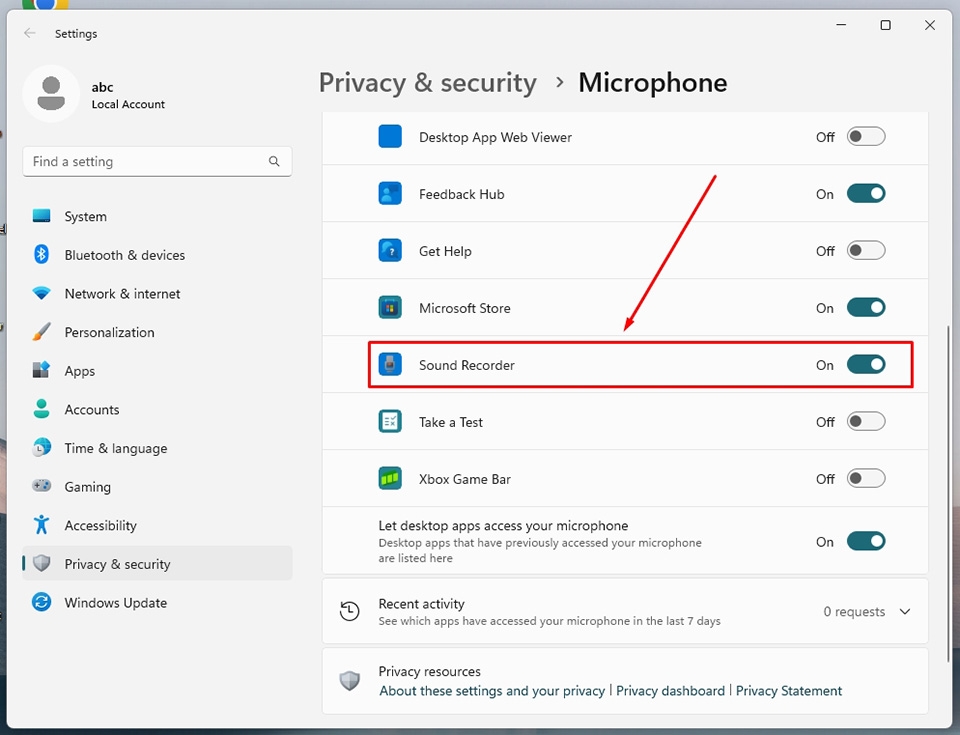Enable microphone for Desktop App Web Viewer
Viewport: 960px width, 735px height.
pos(866,137)
